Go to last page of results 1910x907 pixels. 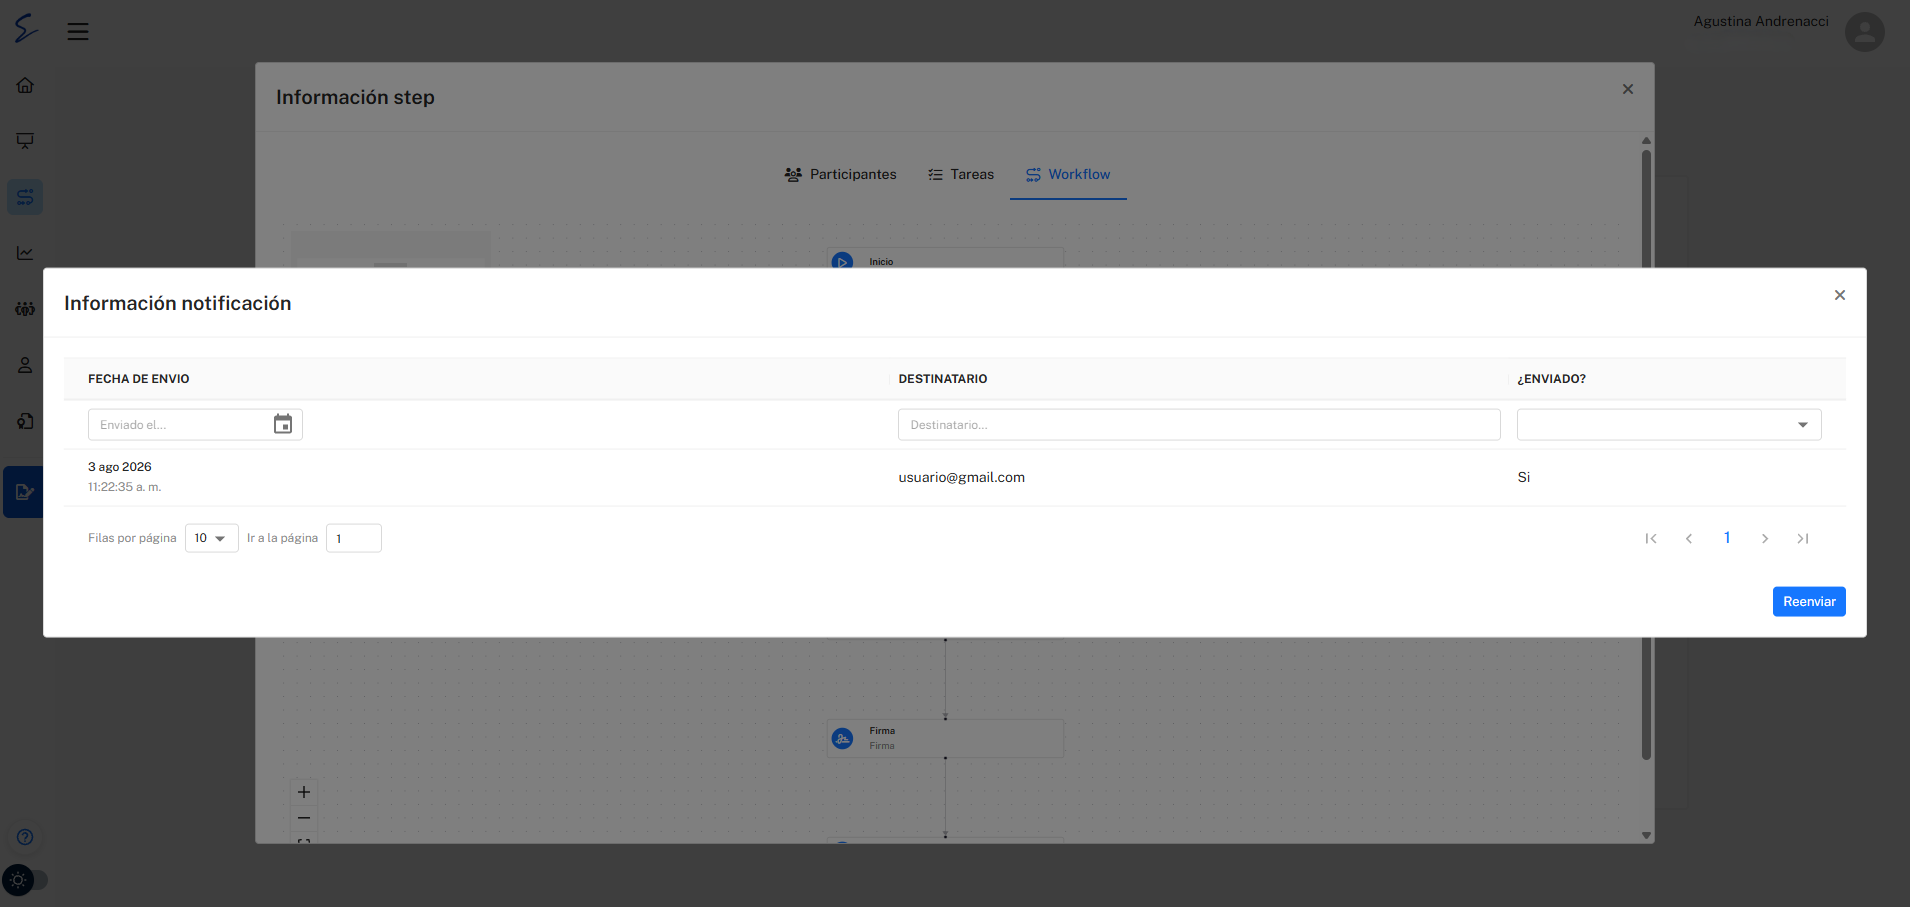1803,538
